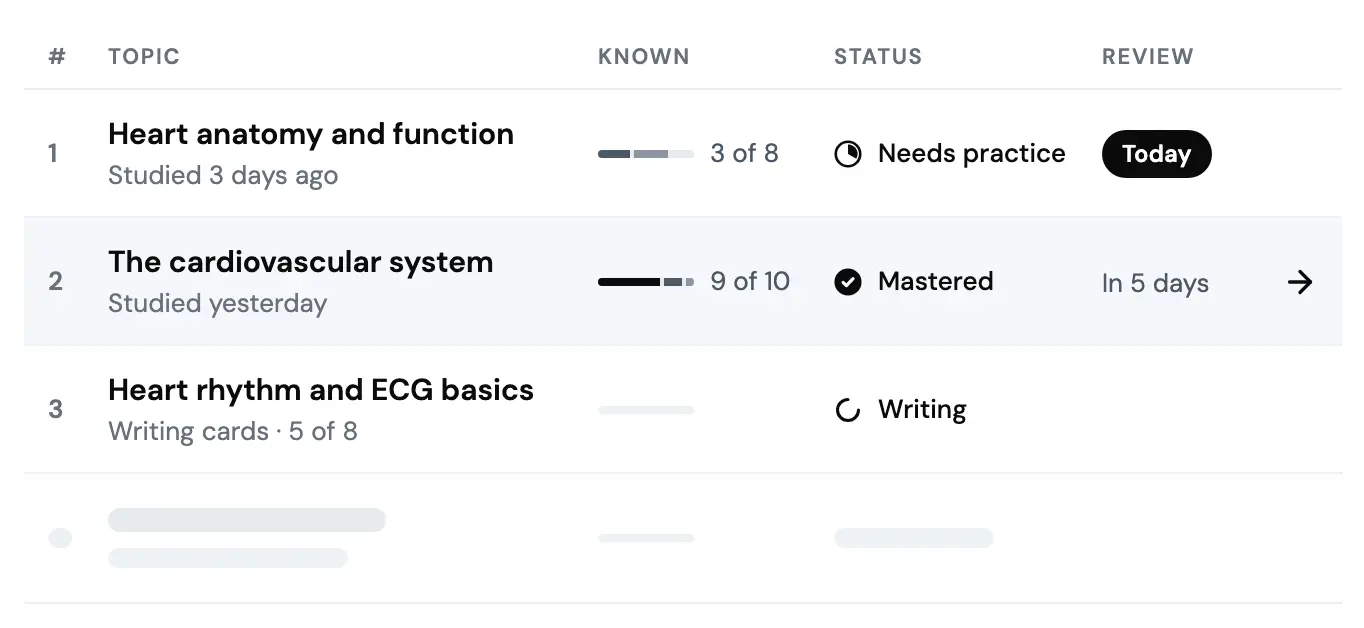Click the Mastered checkmark circle icon
Image resolution: width=1364 pixels, height=628 pixels.
(848, 282)
